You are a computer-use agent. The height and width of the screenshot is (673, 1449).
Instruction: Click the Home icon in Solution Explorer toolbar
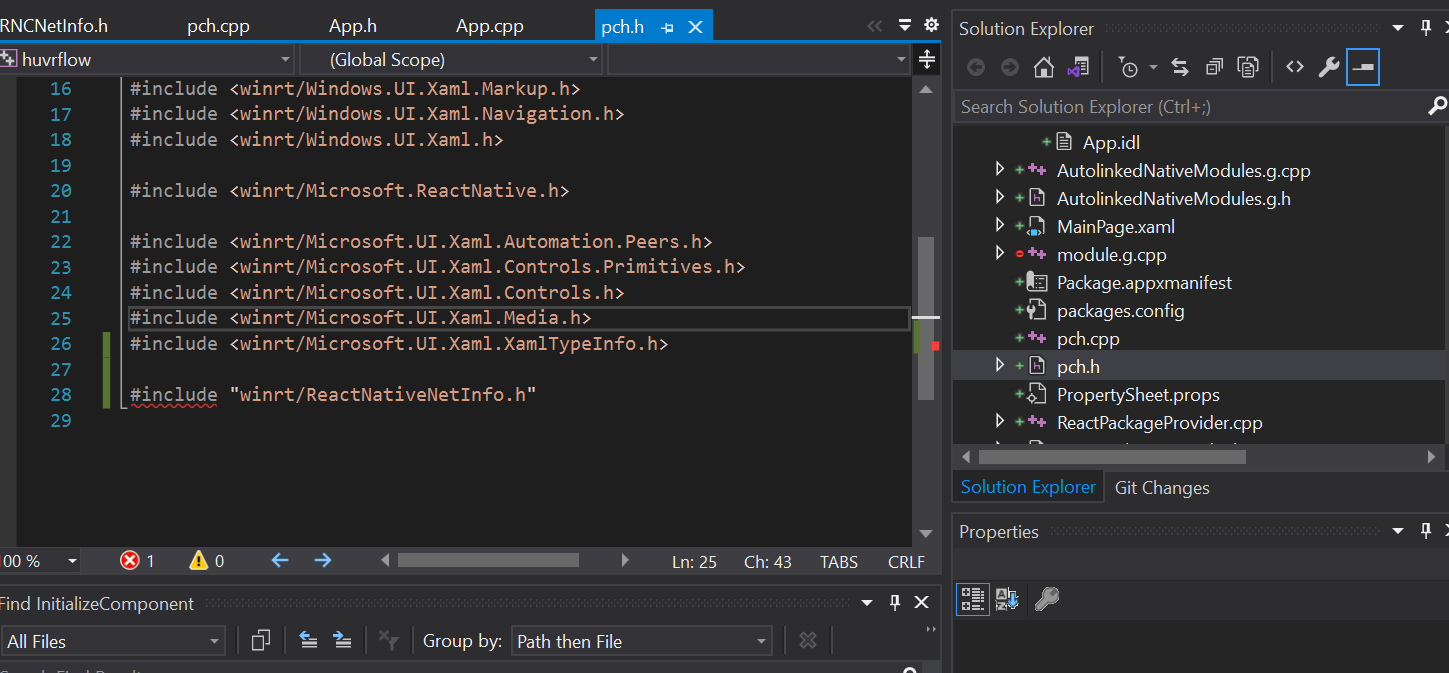[x=1044, y=67]
